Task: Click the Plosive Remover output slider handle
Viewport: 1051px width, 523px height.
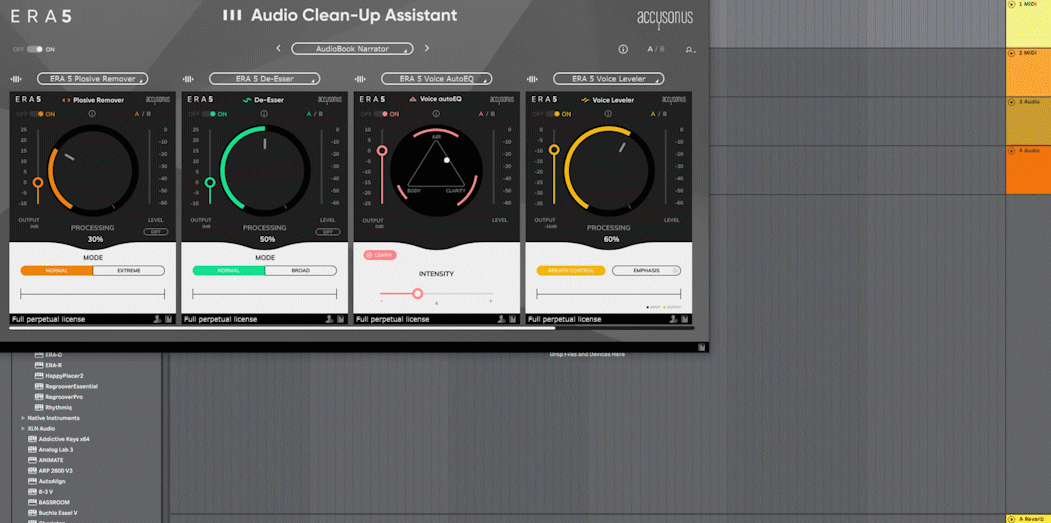Action: tap(38, 182)
